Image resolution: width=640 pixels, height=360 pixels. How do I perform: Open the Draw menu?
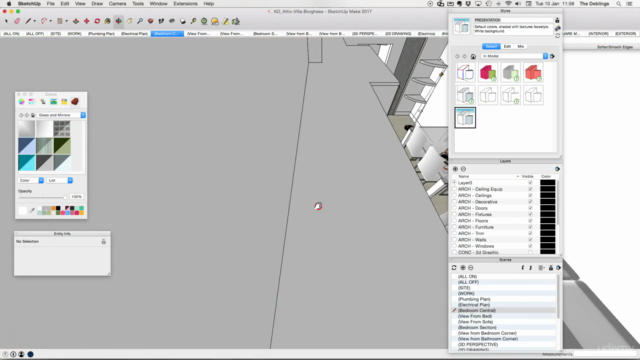tap(97, 4)
